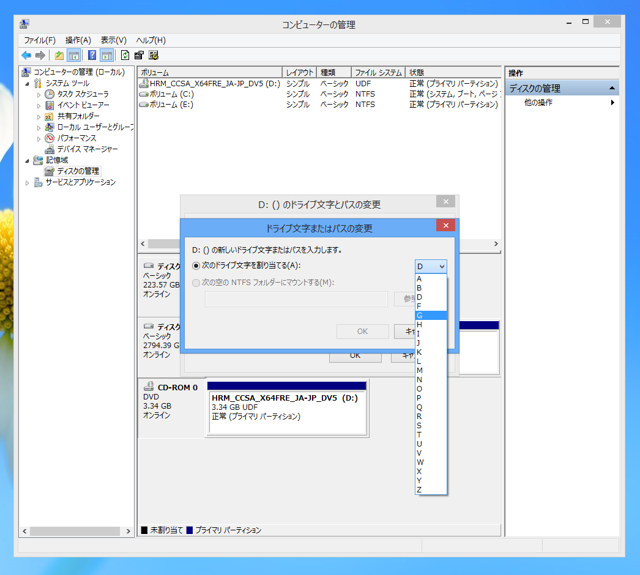
Task: Select ローカル ユーザーとグループ in the tree
Action: (95, 127)
